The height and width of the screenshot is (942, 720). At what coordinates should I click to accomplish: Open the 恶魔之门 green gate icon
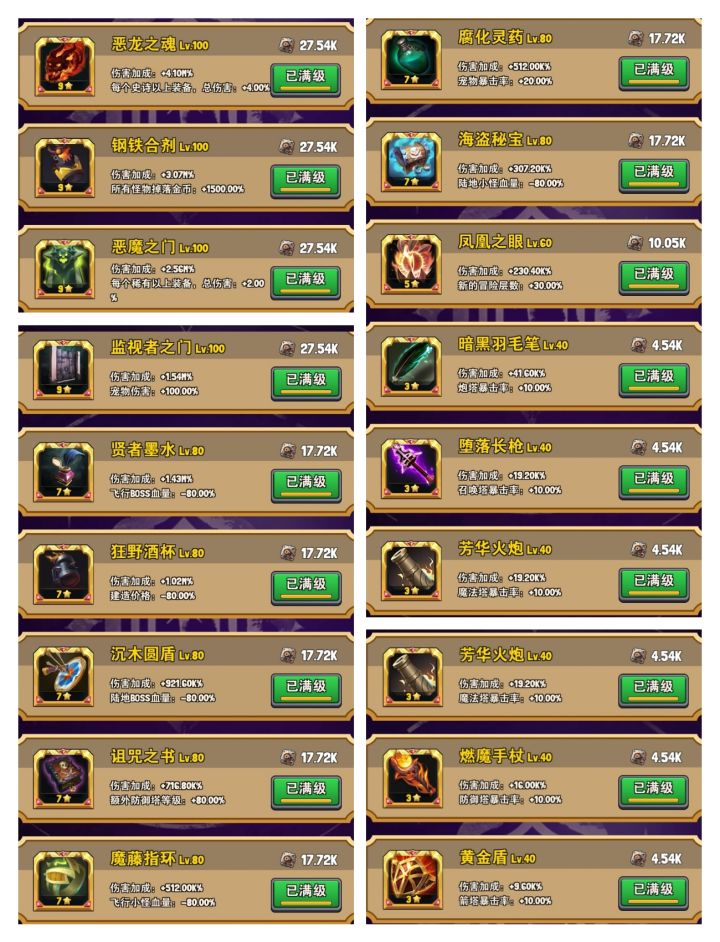pyautogui.click(x=64, y=269)
